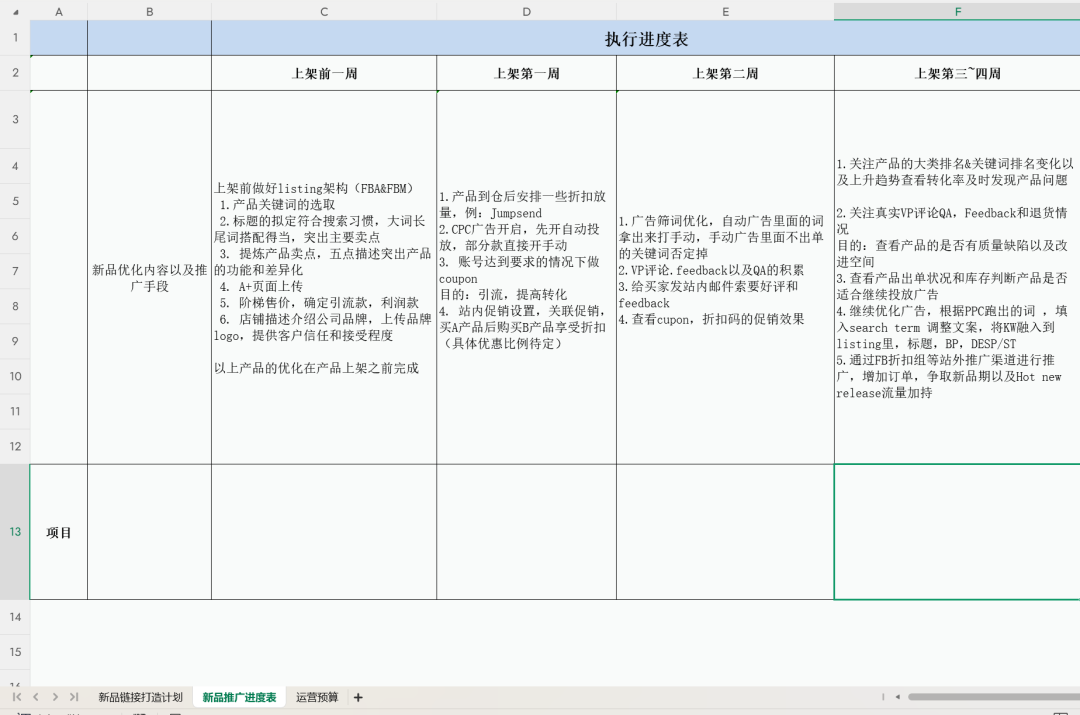This screenshot has height=715, width=1080.
Task: Select column A header
Action: 59,12
